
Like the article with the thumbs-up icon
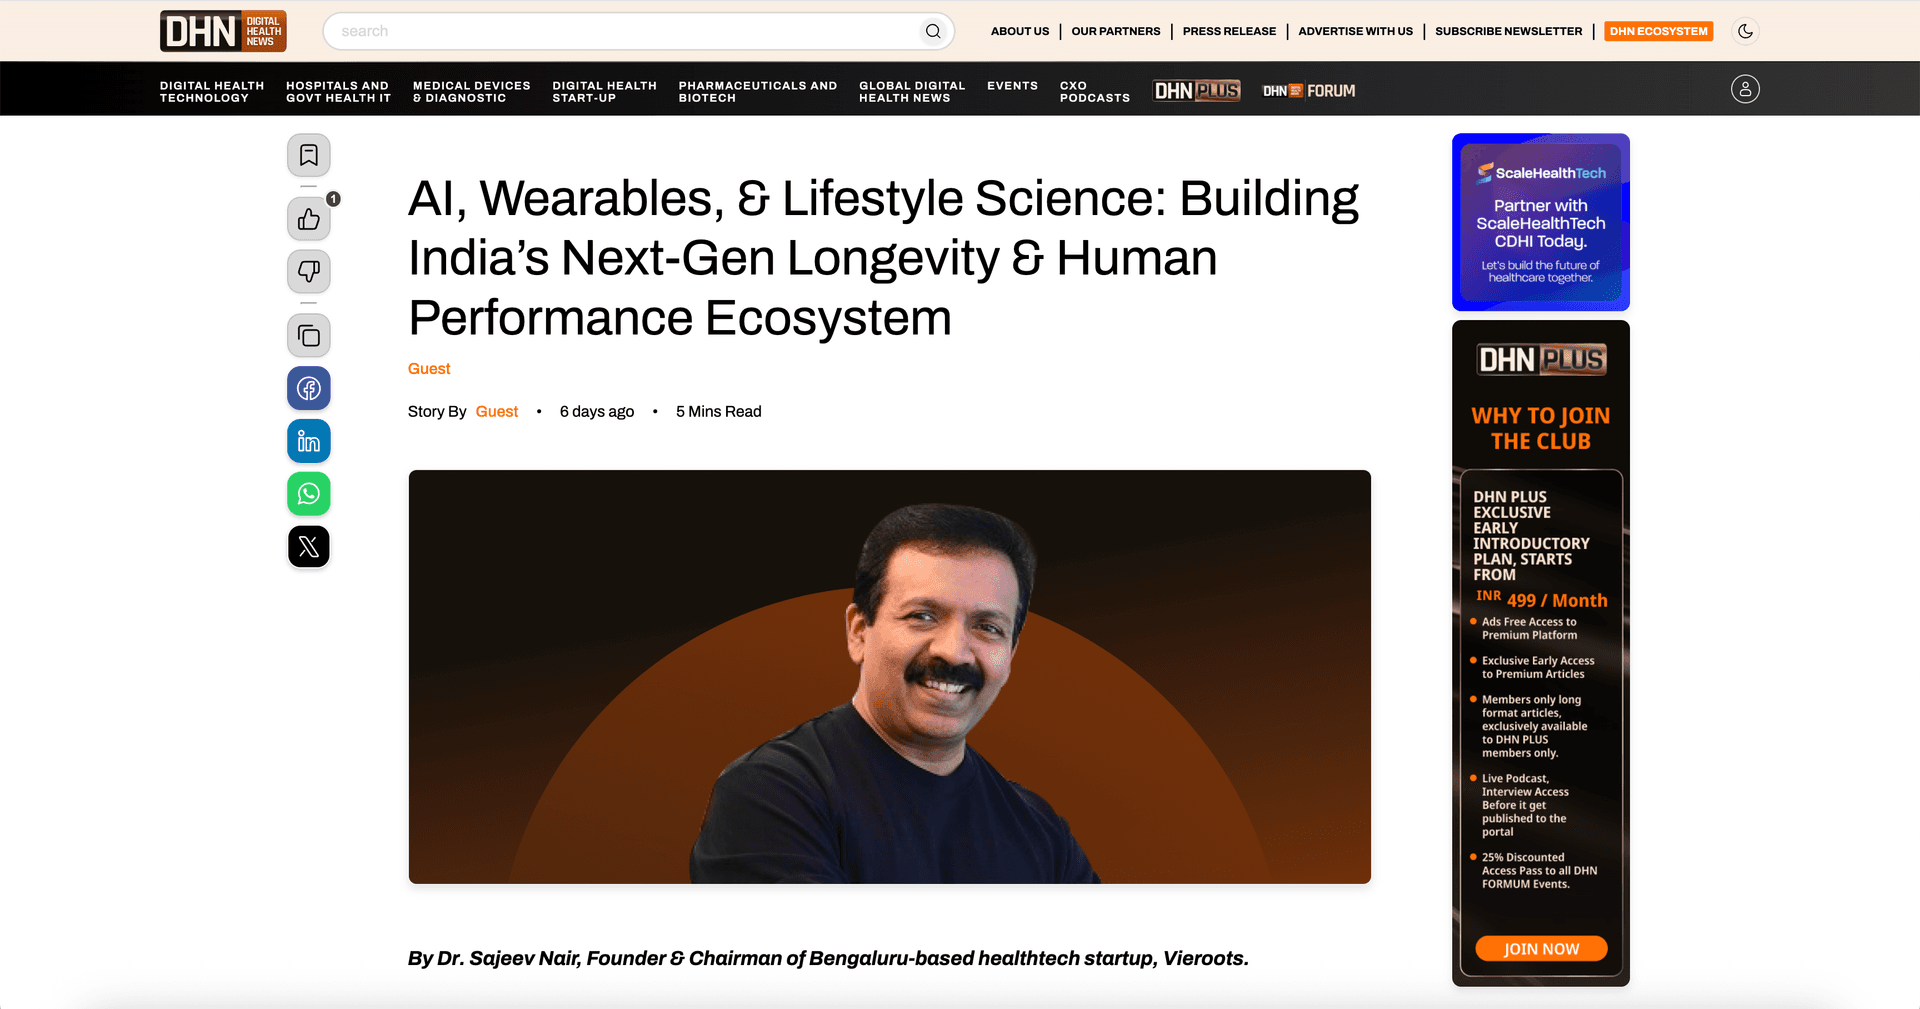pos(308,219)
